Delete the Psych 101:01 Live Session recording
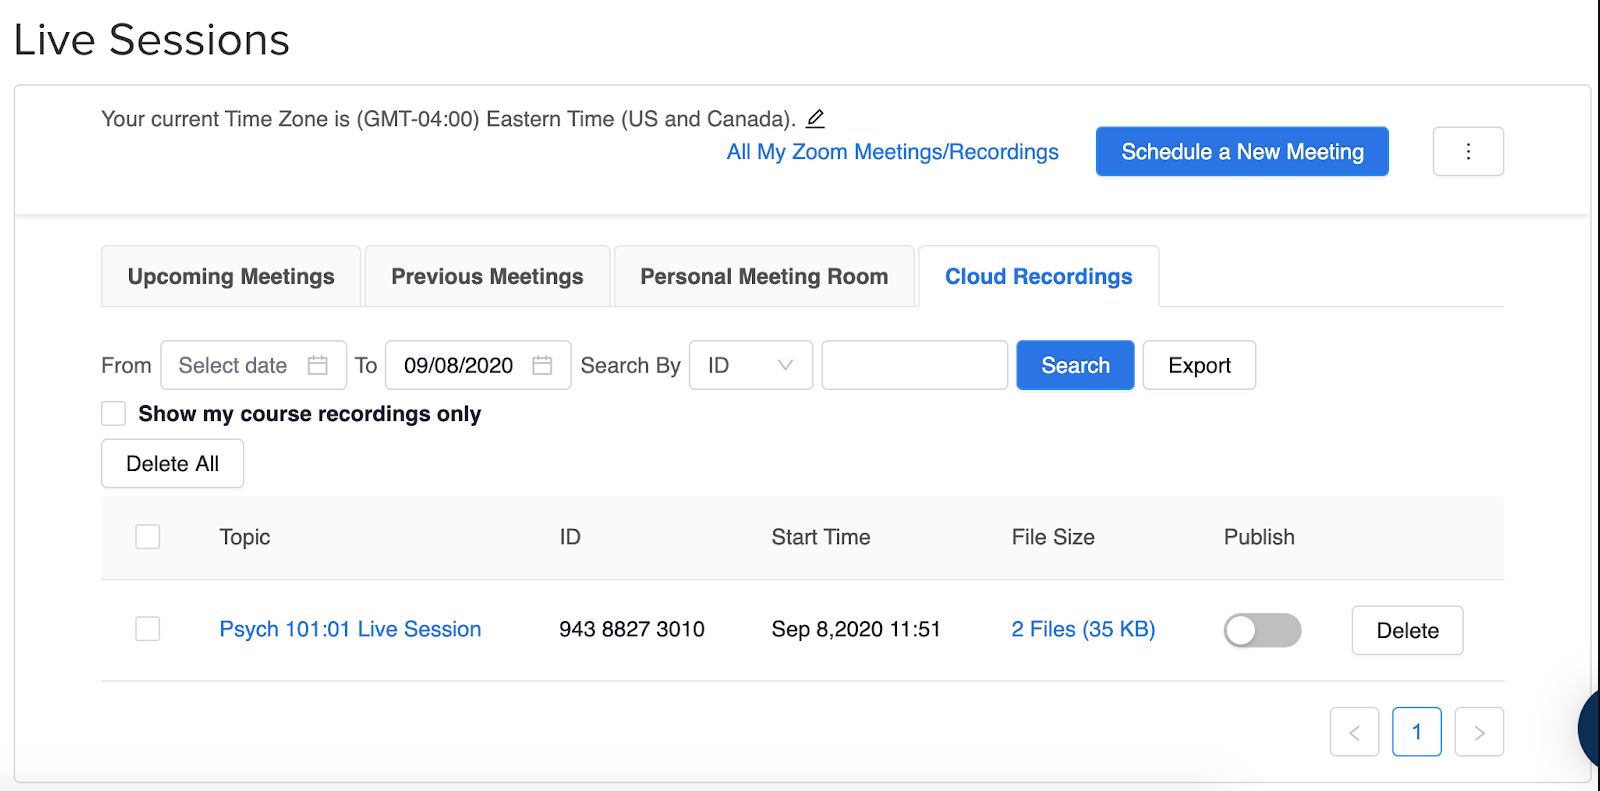Screen dimensions: 1600x791 [1407, 631]
